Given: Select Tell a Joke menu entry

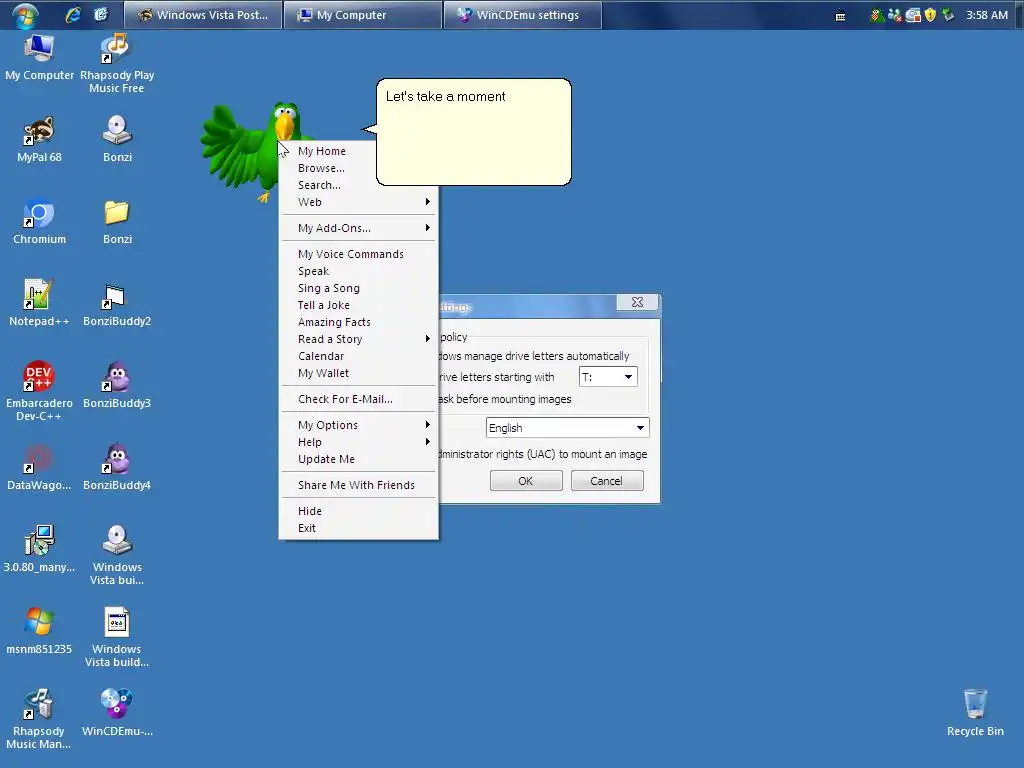Looking at the screenshot, I should tap(359, 305).
